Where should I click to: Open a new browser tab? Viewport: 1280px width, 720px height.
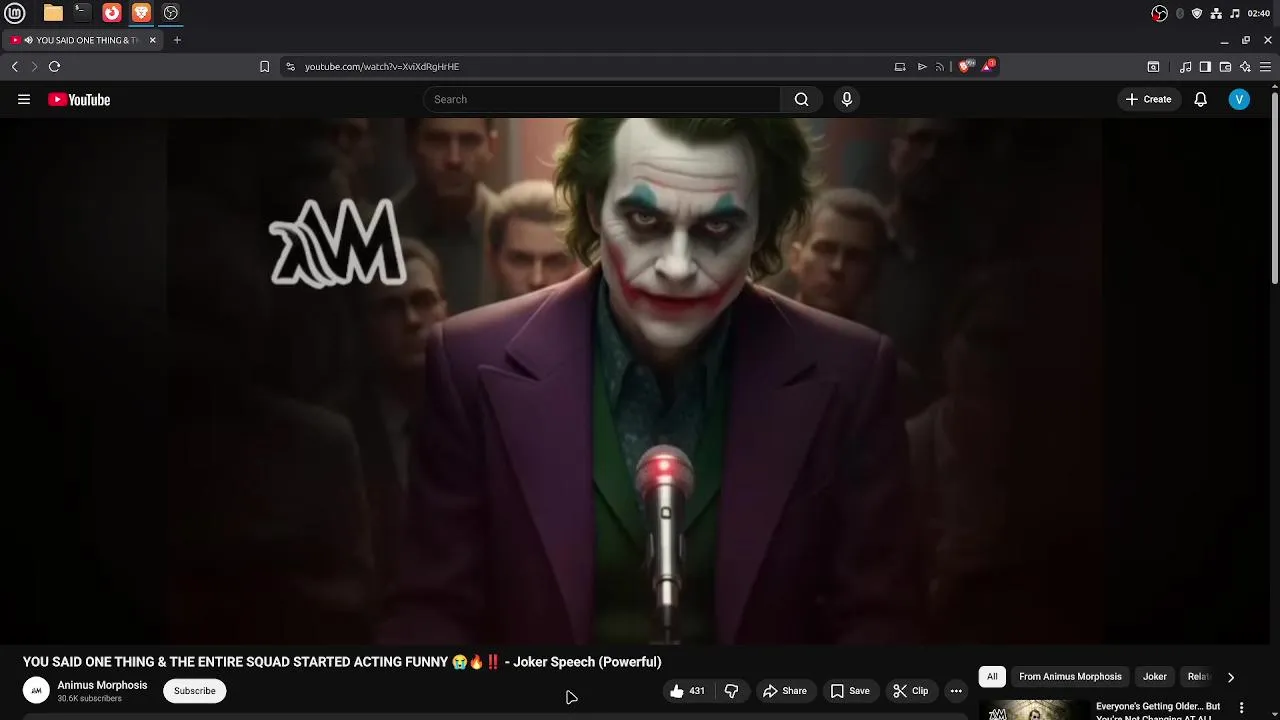(177, 40)
